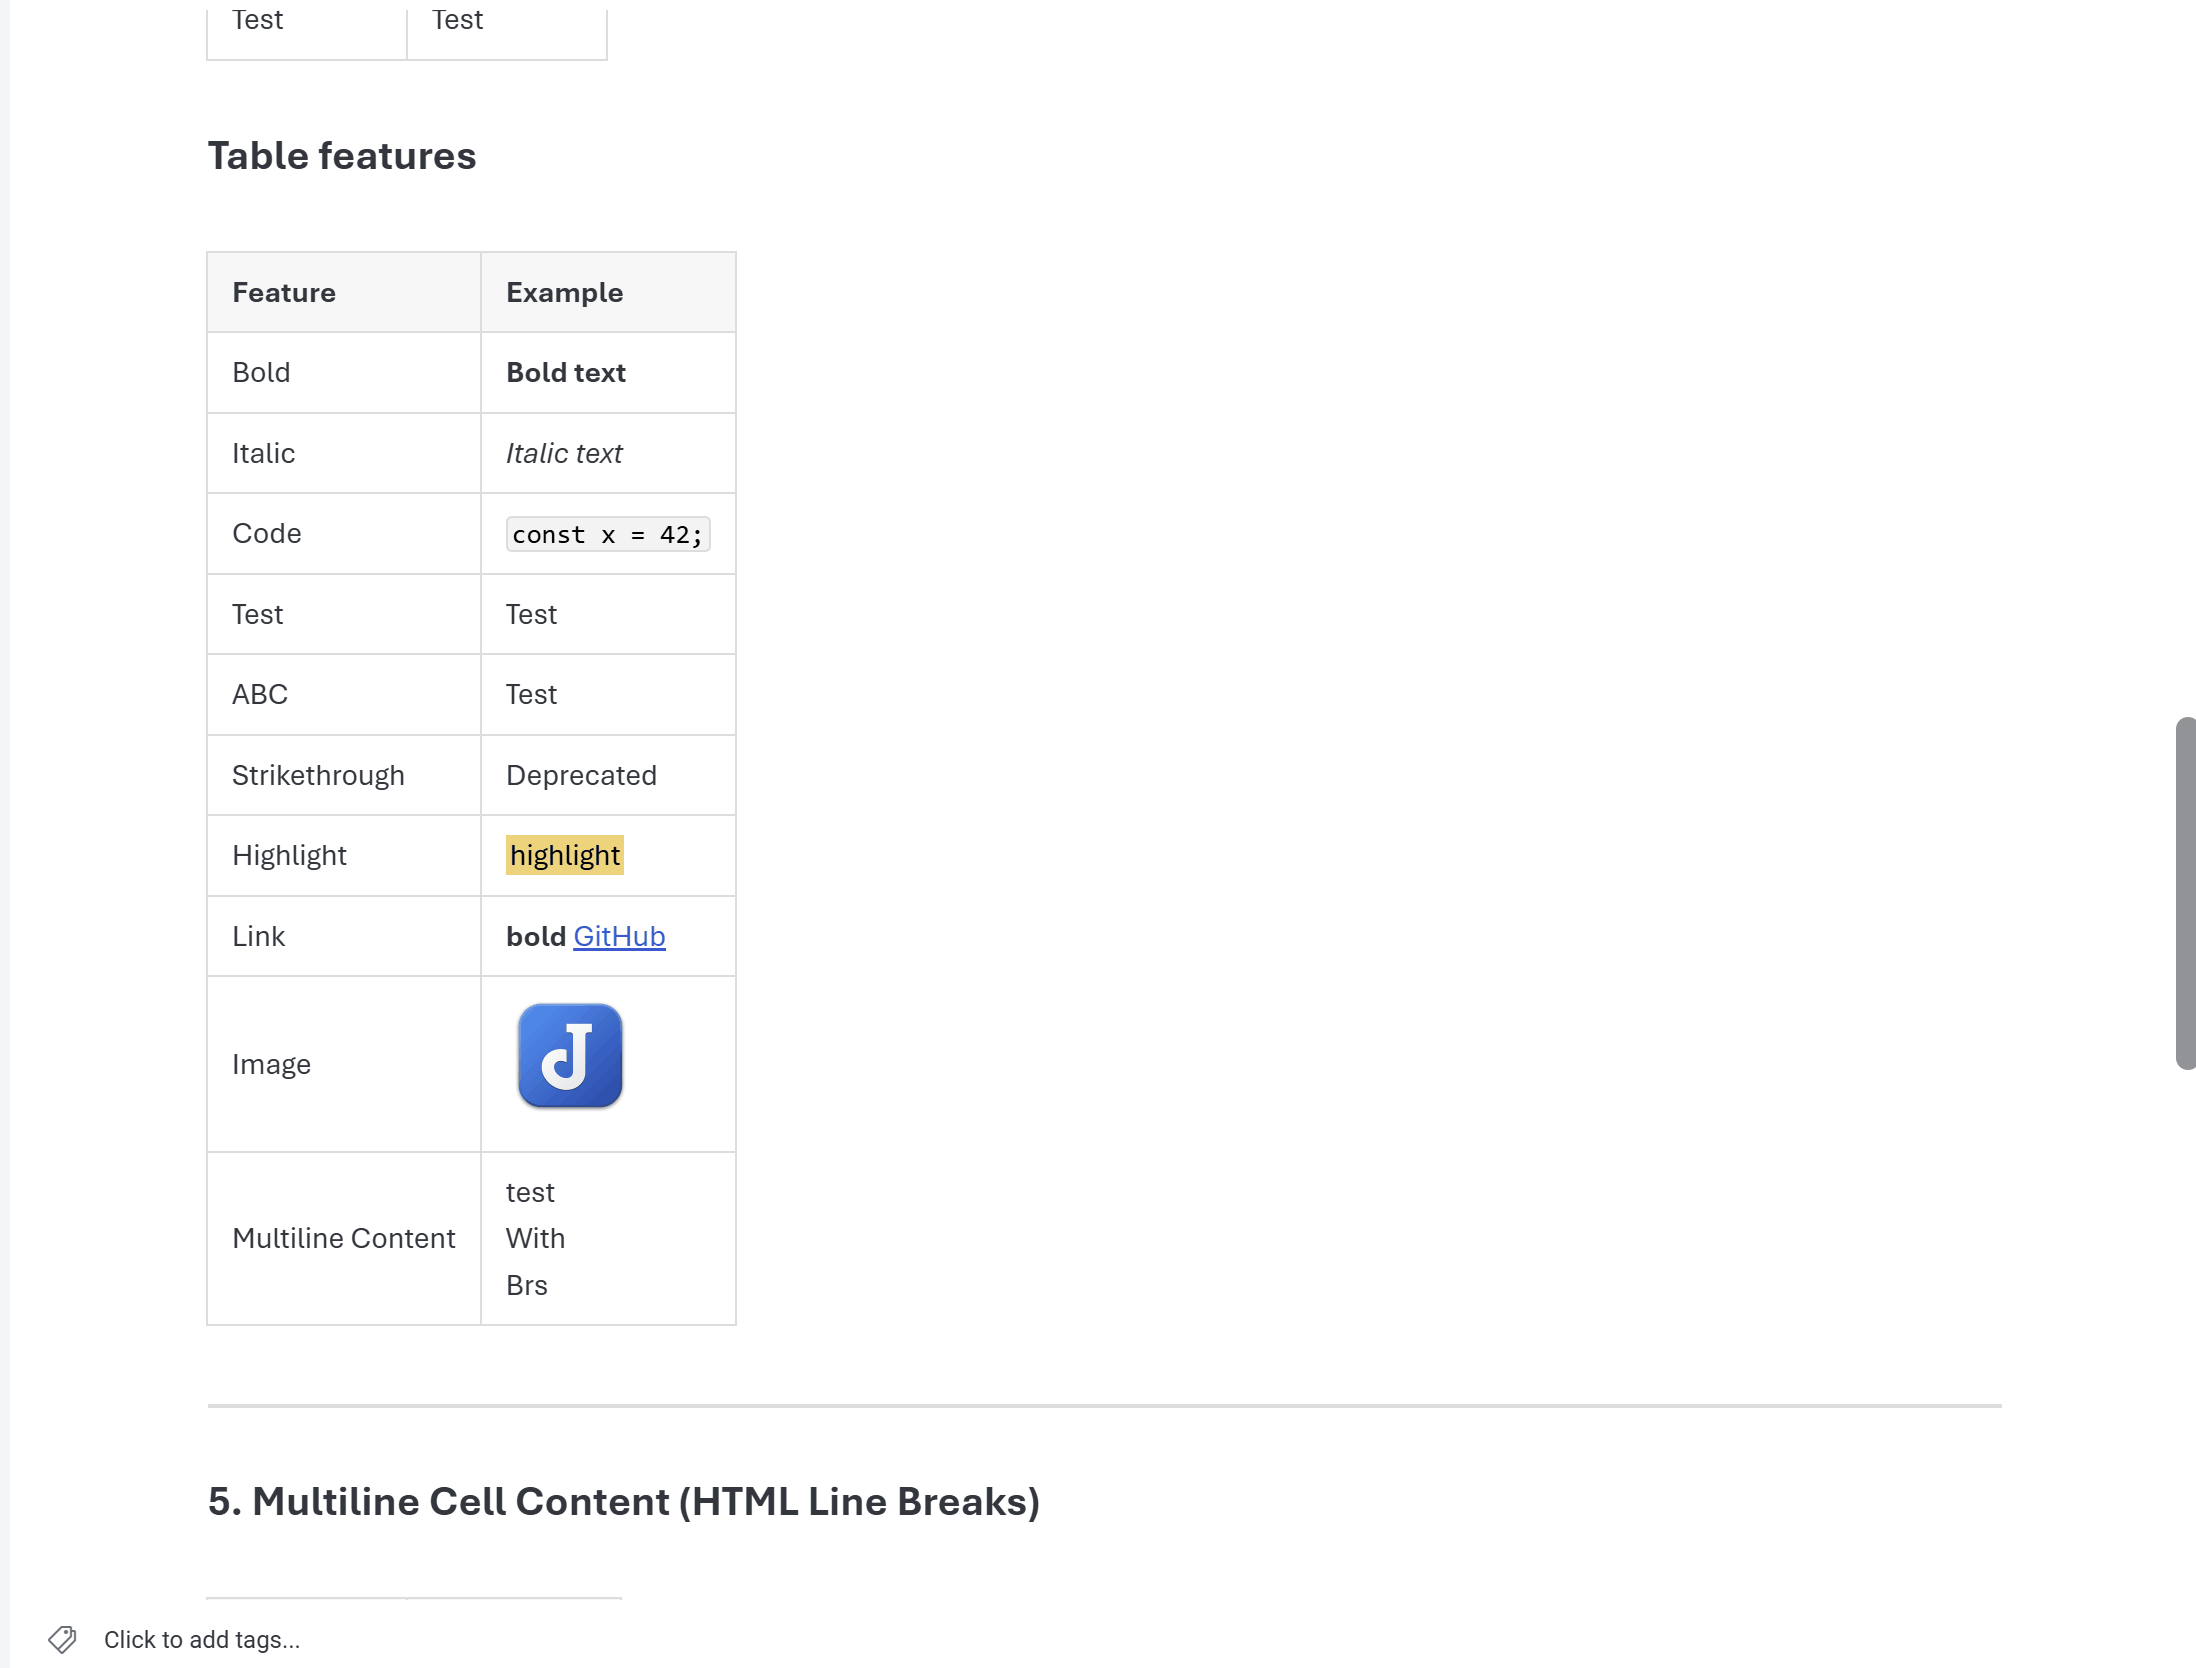
Task: Click the vertical scrollbar thumb
Action: (x=2184, y=892)
